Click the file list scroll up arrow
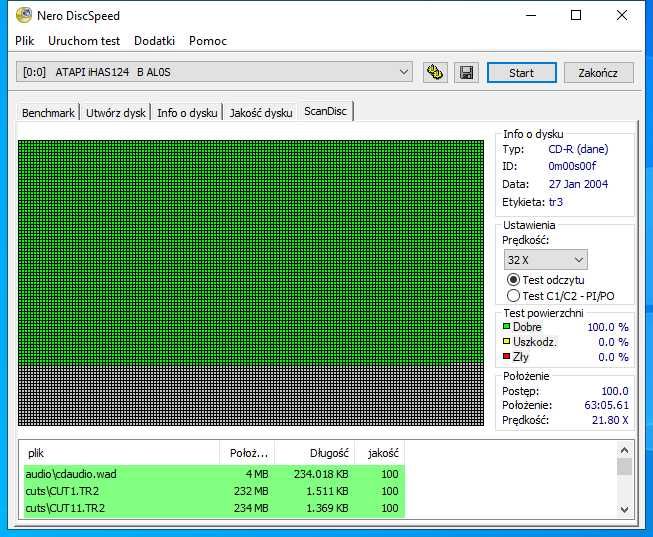653x537 pixels. 624,450
